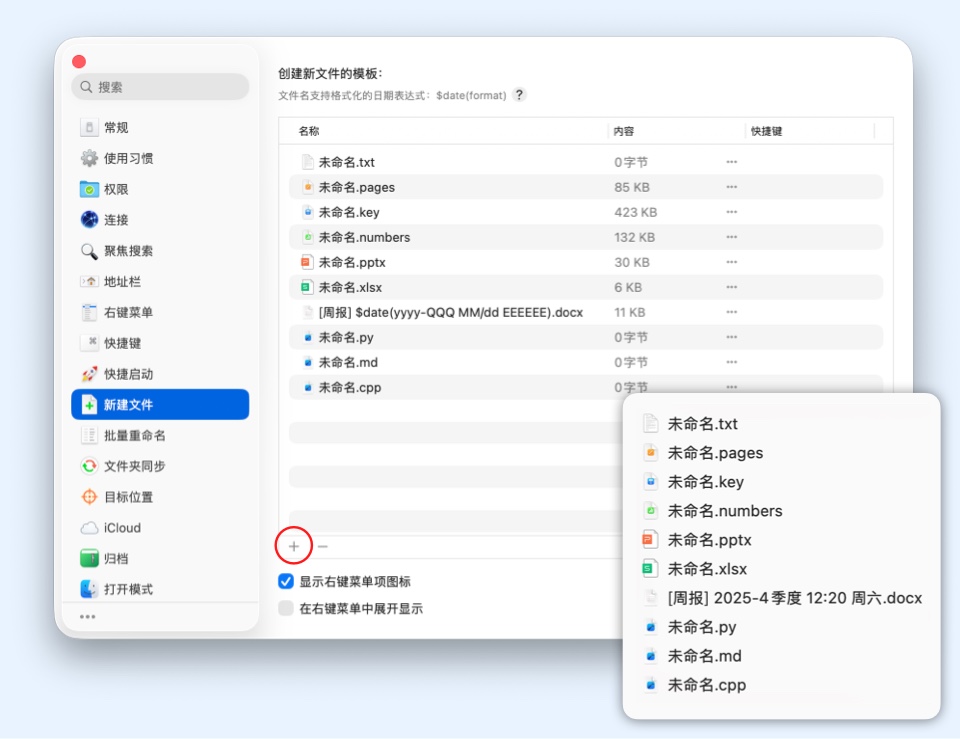Expand more options at sidebar bottom
This screenshot has width=960, height=739.
point(88,617)
